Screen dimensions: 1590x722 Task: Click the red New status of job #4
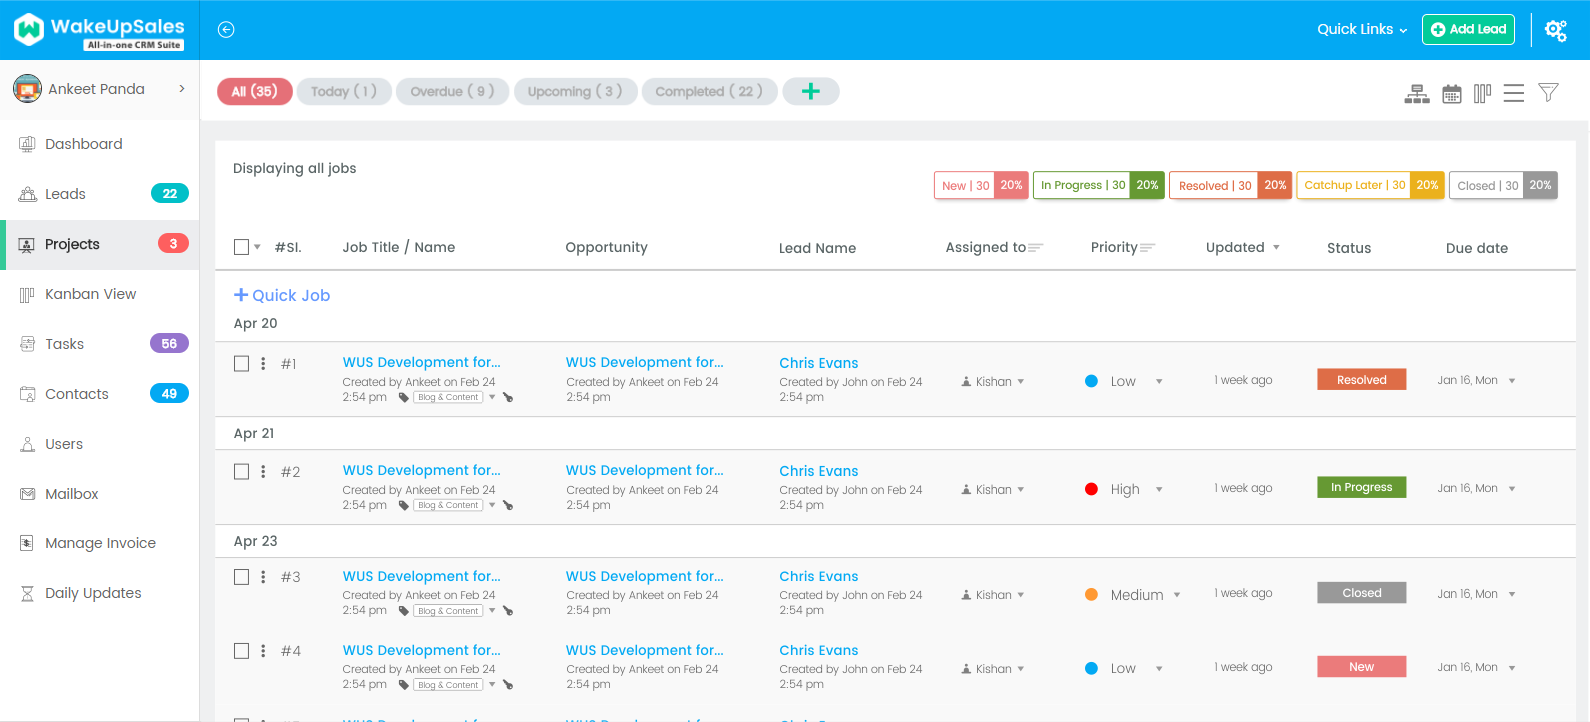[x=1362, y=667]
